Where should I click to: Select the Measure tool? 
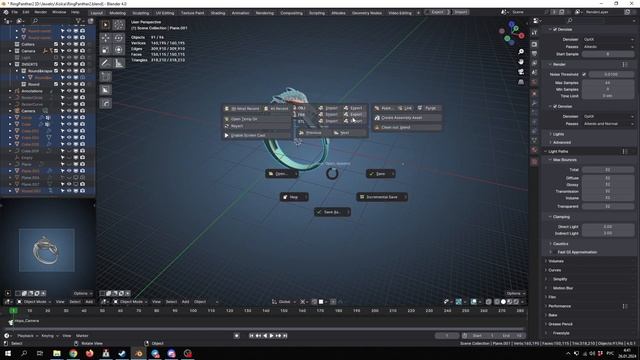click(119, 63)
